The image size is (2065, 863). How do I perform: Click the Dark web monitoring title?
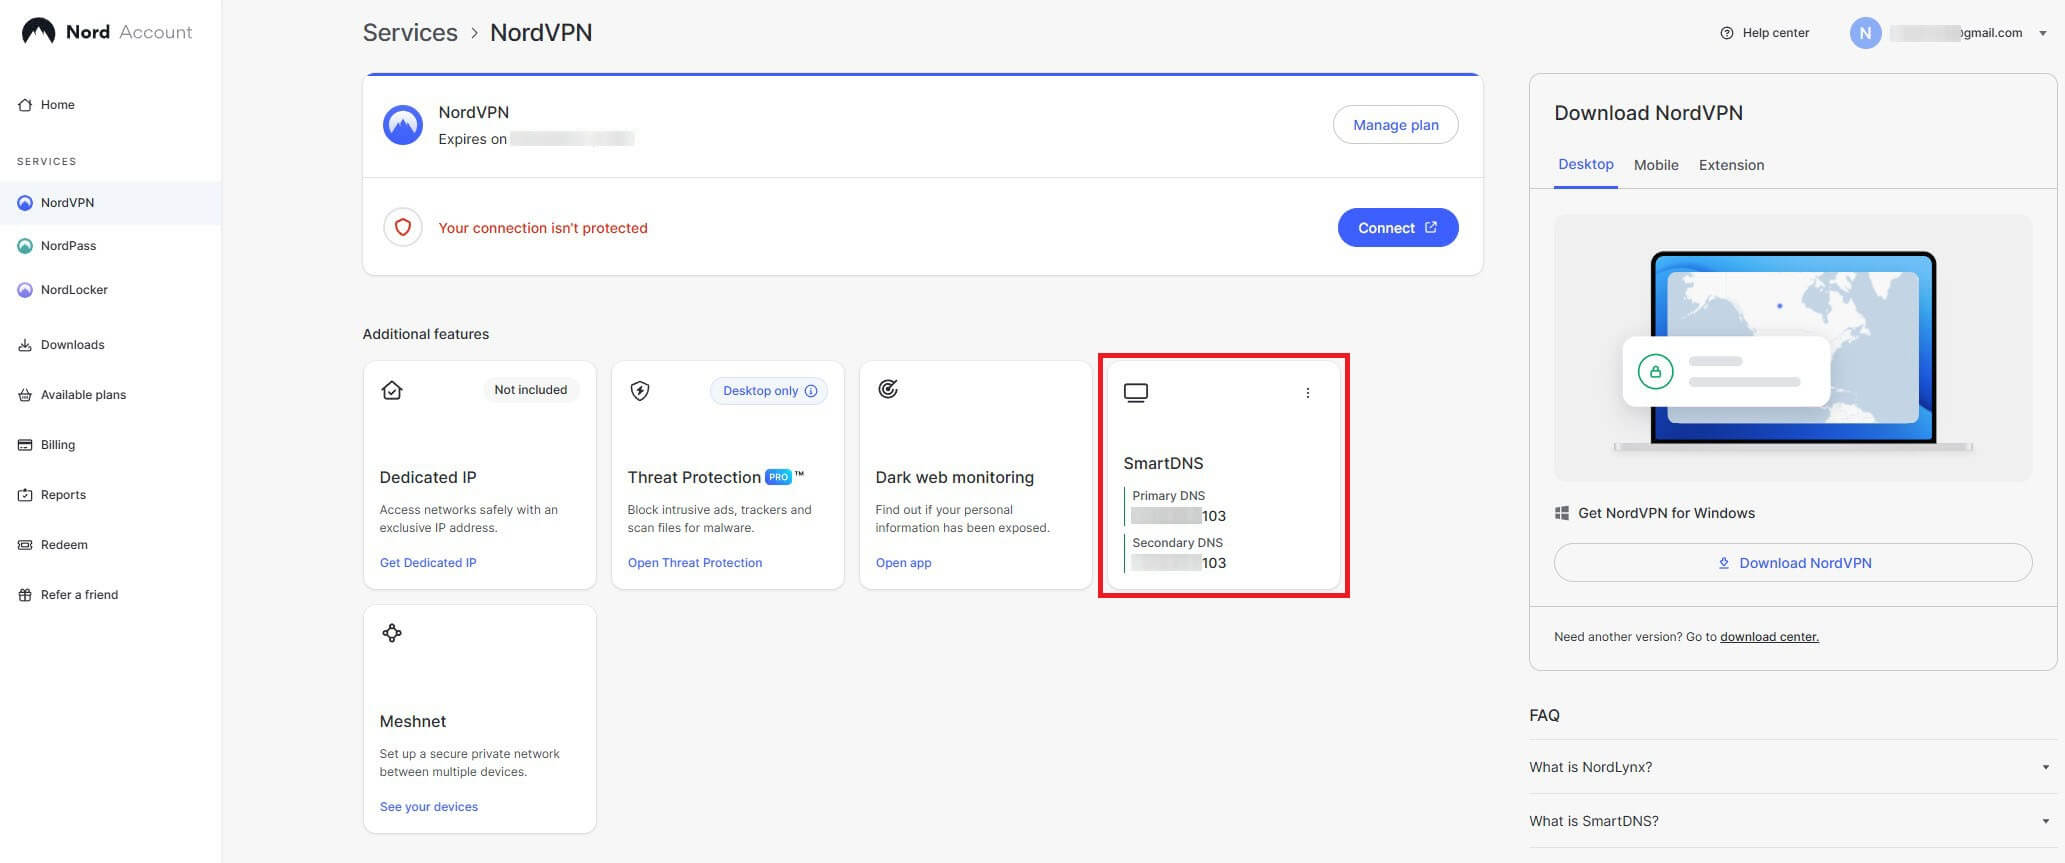tap(955, 477)
